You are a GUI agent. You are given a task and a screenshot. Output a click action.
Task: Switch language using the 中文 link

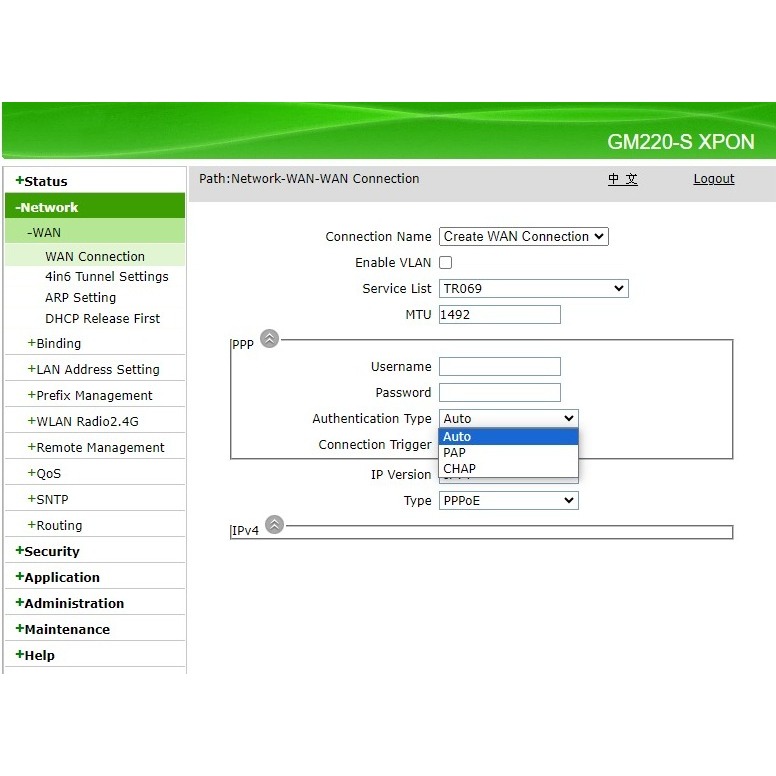[x=622, y=179]
